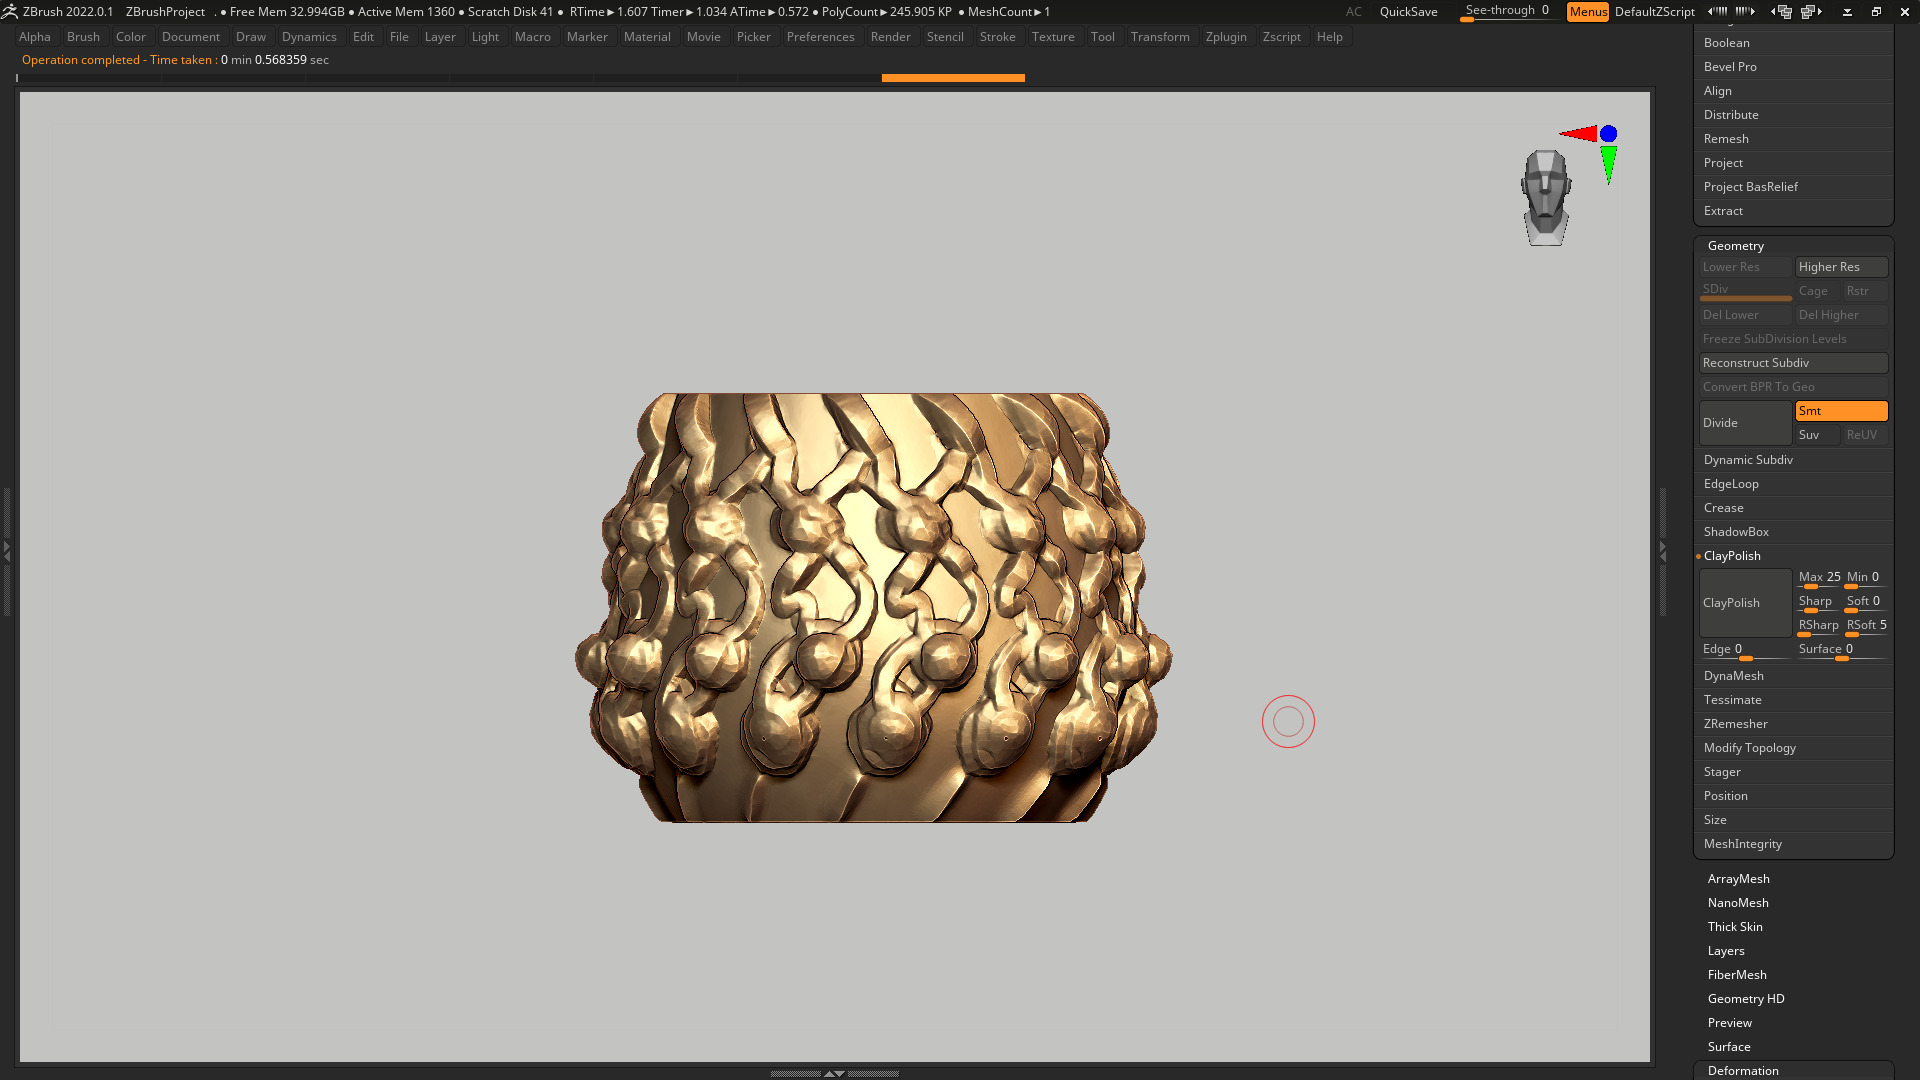Toggle the Smt smoothing option
Screen dimensions: 1920x1080
coord(1841,411)
